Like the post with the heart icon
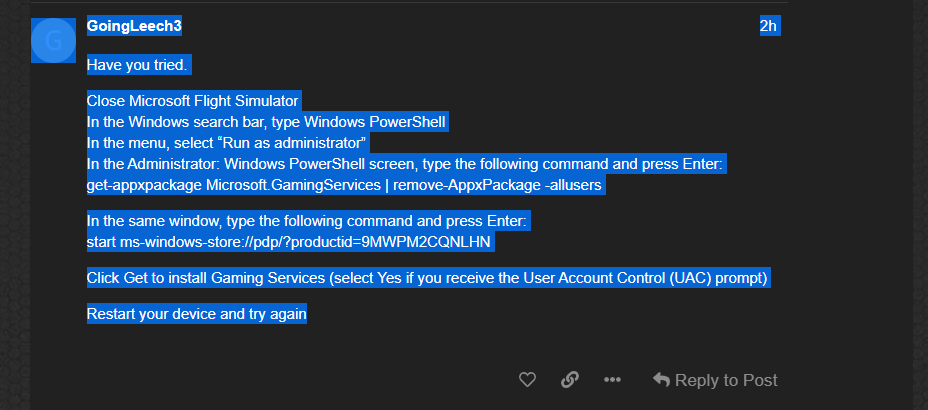Image resolution: width=928 pixels, height=410 pixels. pyautogui.click(x=527, y=380)
